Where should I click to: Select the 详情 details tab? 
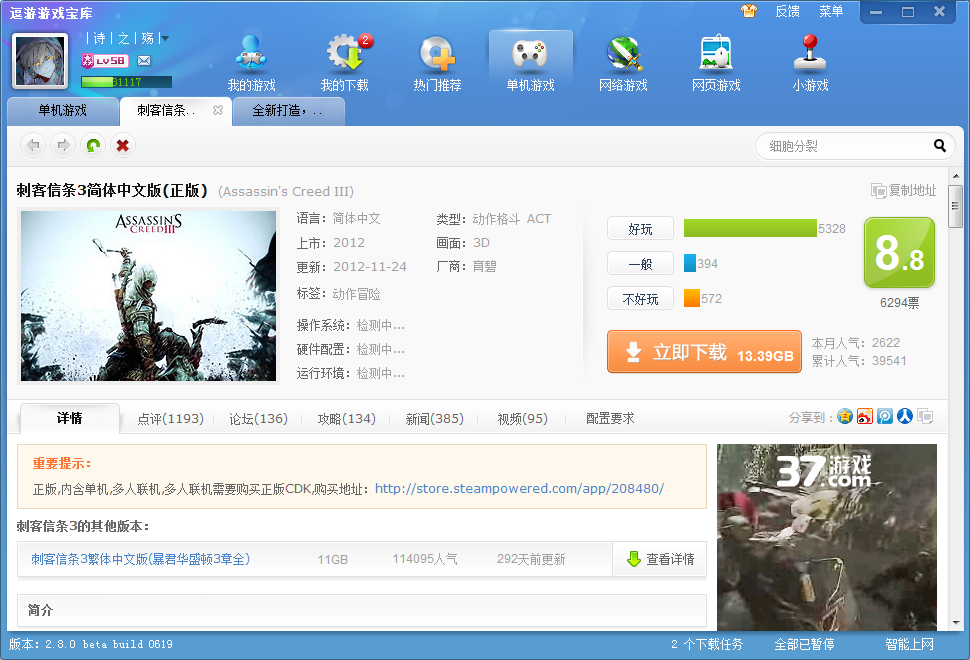pyautogui.click(x=69, y=418)
